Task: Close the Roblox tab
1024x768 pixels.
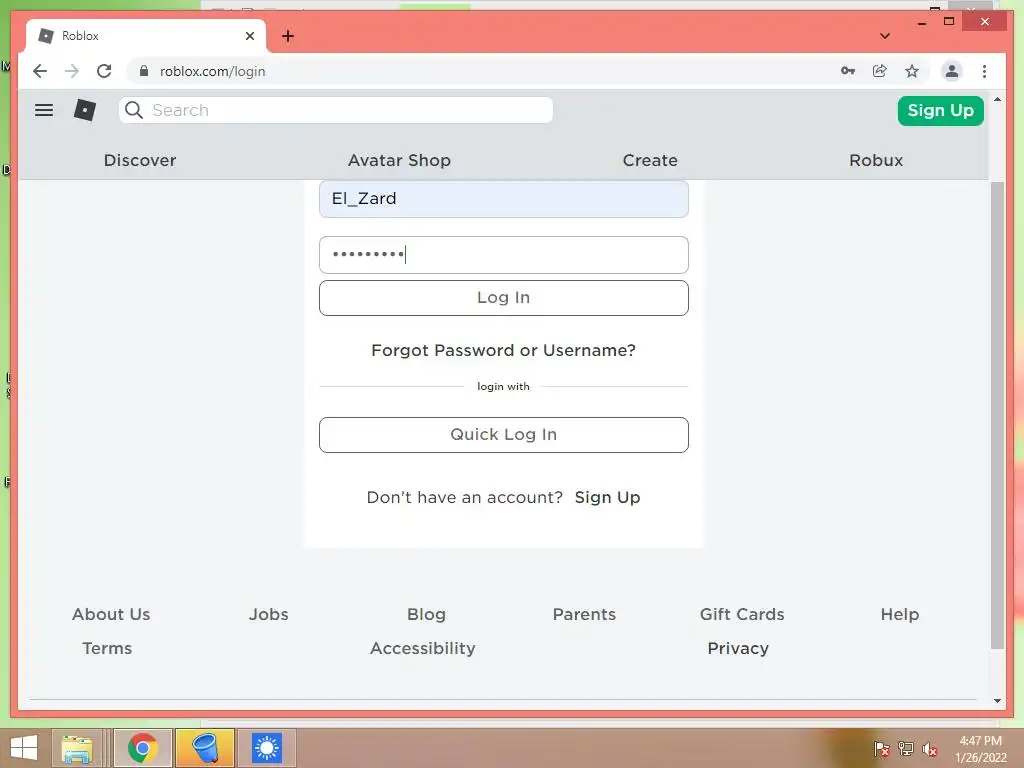Action: coord(249,36)
